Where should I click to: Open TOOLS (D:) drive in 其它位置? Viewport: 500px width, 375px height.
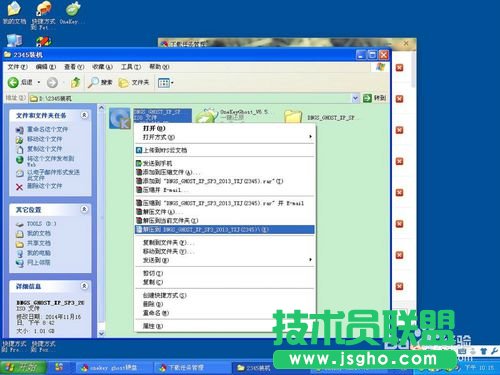36,224
